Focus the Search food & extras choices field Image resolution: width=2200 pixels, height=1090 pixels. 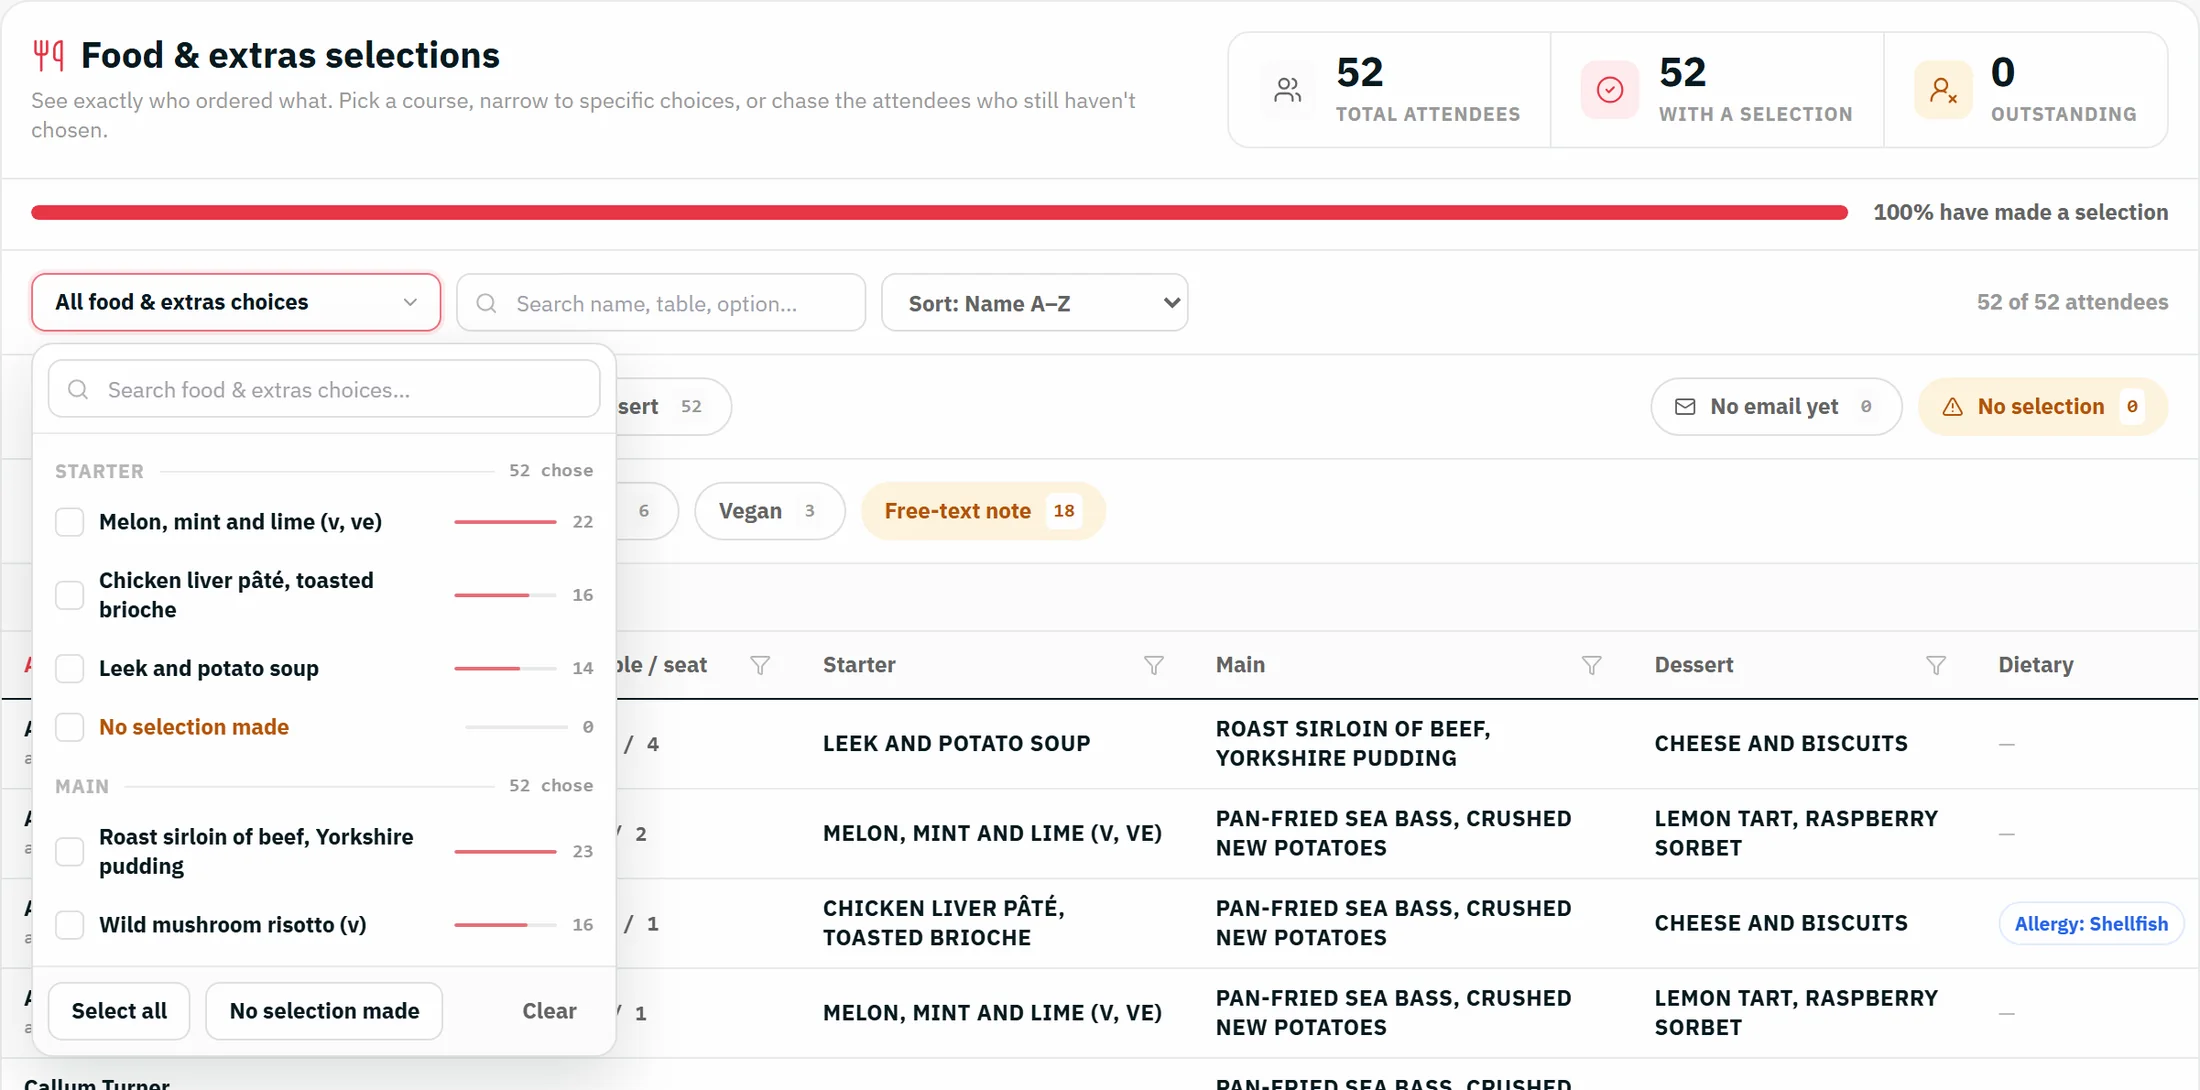click(x=324, y=390)
